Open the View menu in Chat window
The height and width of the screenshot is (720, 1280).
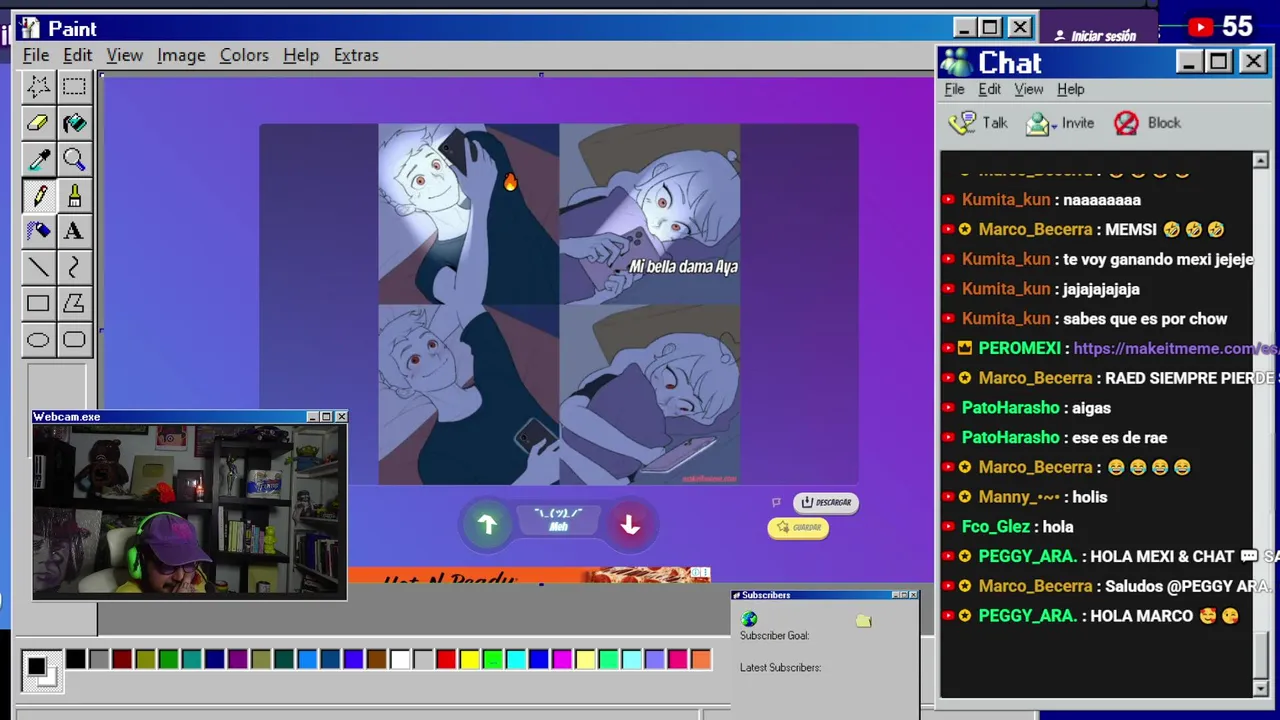tap(1028, 89)
